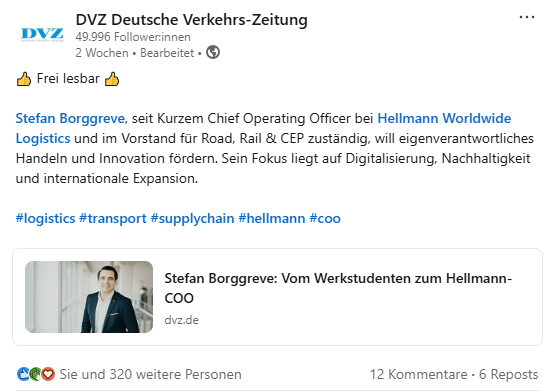Click thumbs-up emoji after Frei lesbar
Screen dimensions: 555x392
tap(112, 79)
